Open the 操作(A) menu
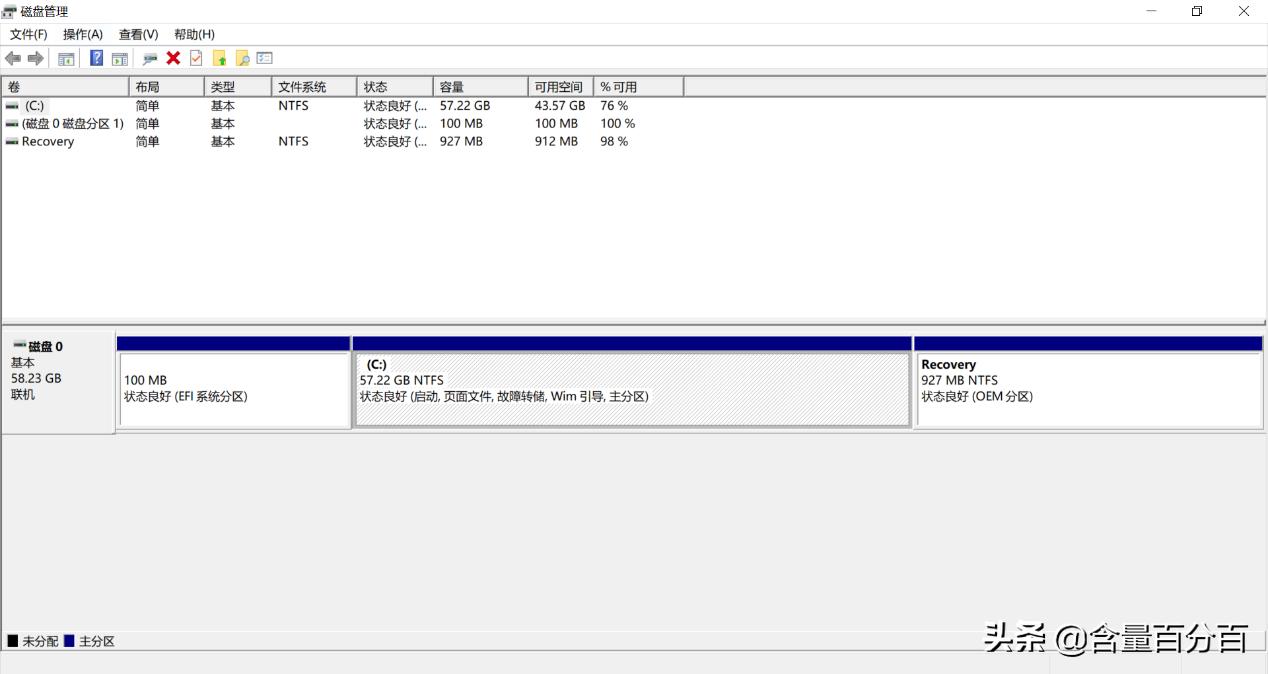1268x674 pixels. (x=83, y=34)
